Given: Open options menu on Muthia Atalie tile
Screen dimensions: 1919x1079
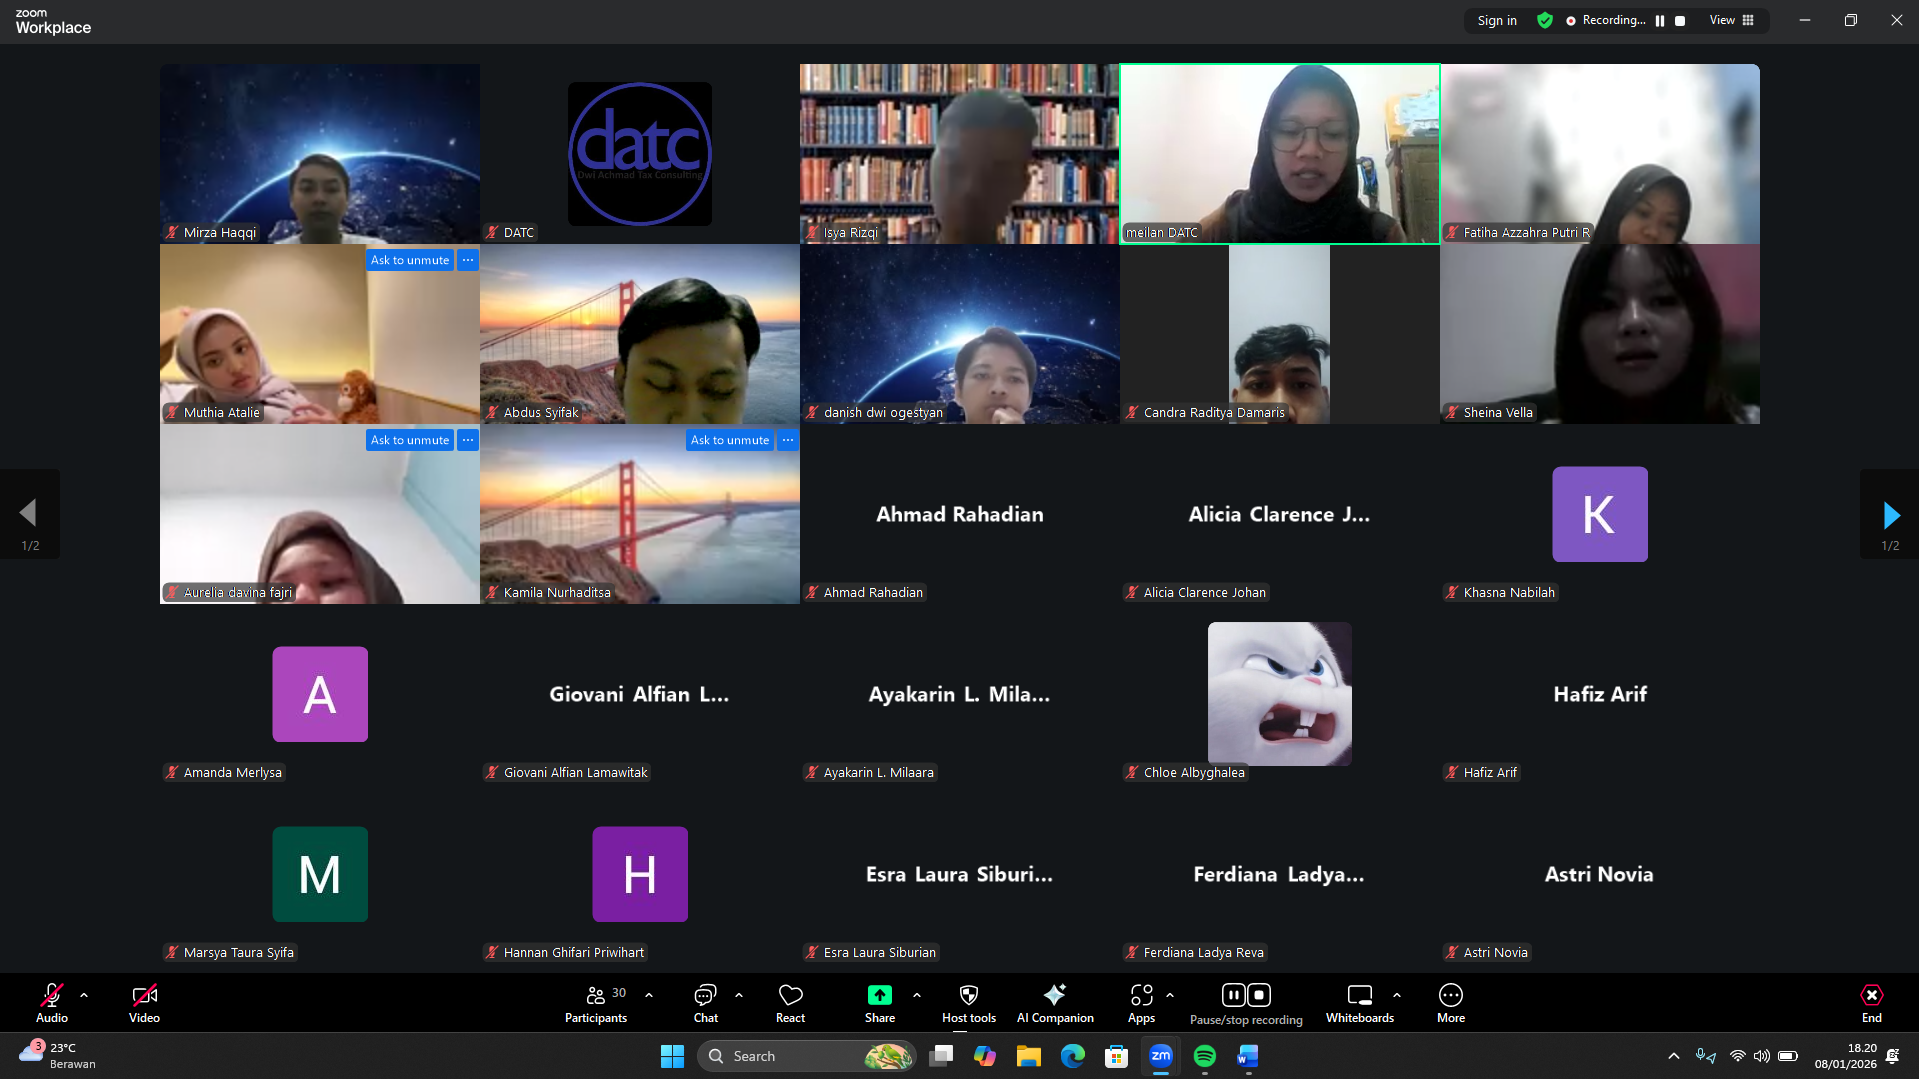Looking at the screenshot, I should 468,260.
